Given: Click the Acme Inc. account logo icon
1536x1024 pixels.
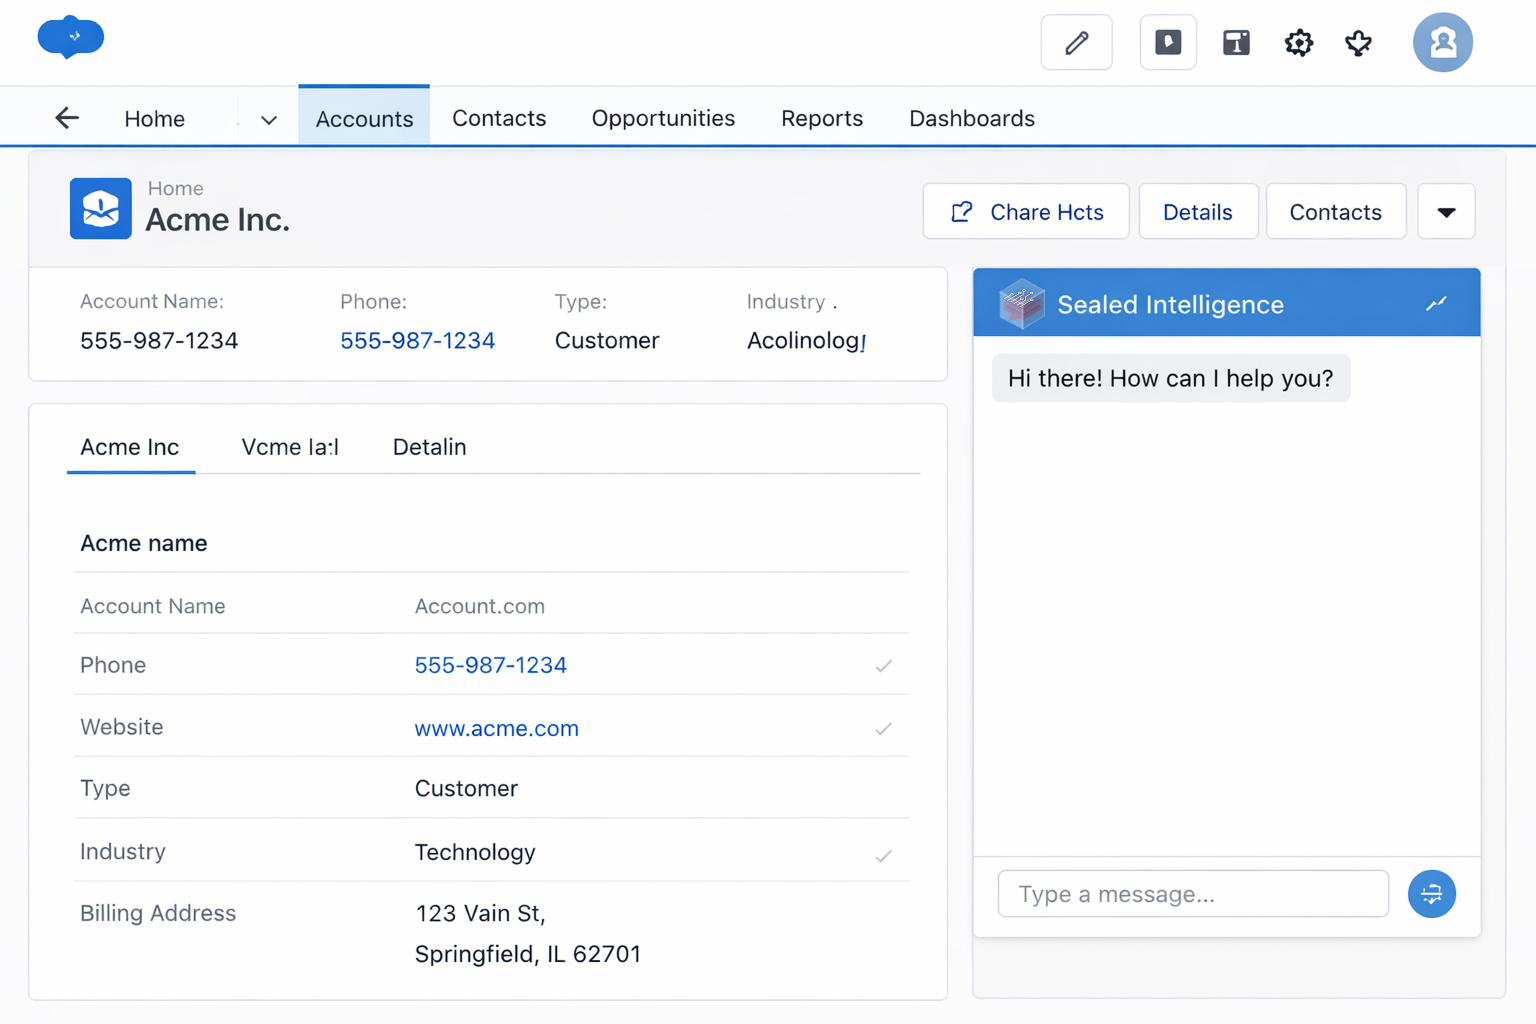Looking at the screenshot, I should coord(100,209).
